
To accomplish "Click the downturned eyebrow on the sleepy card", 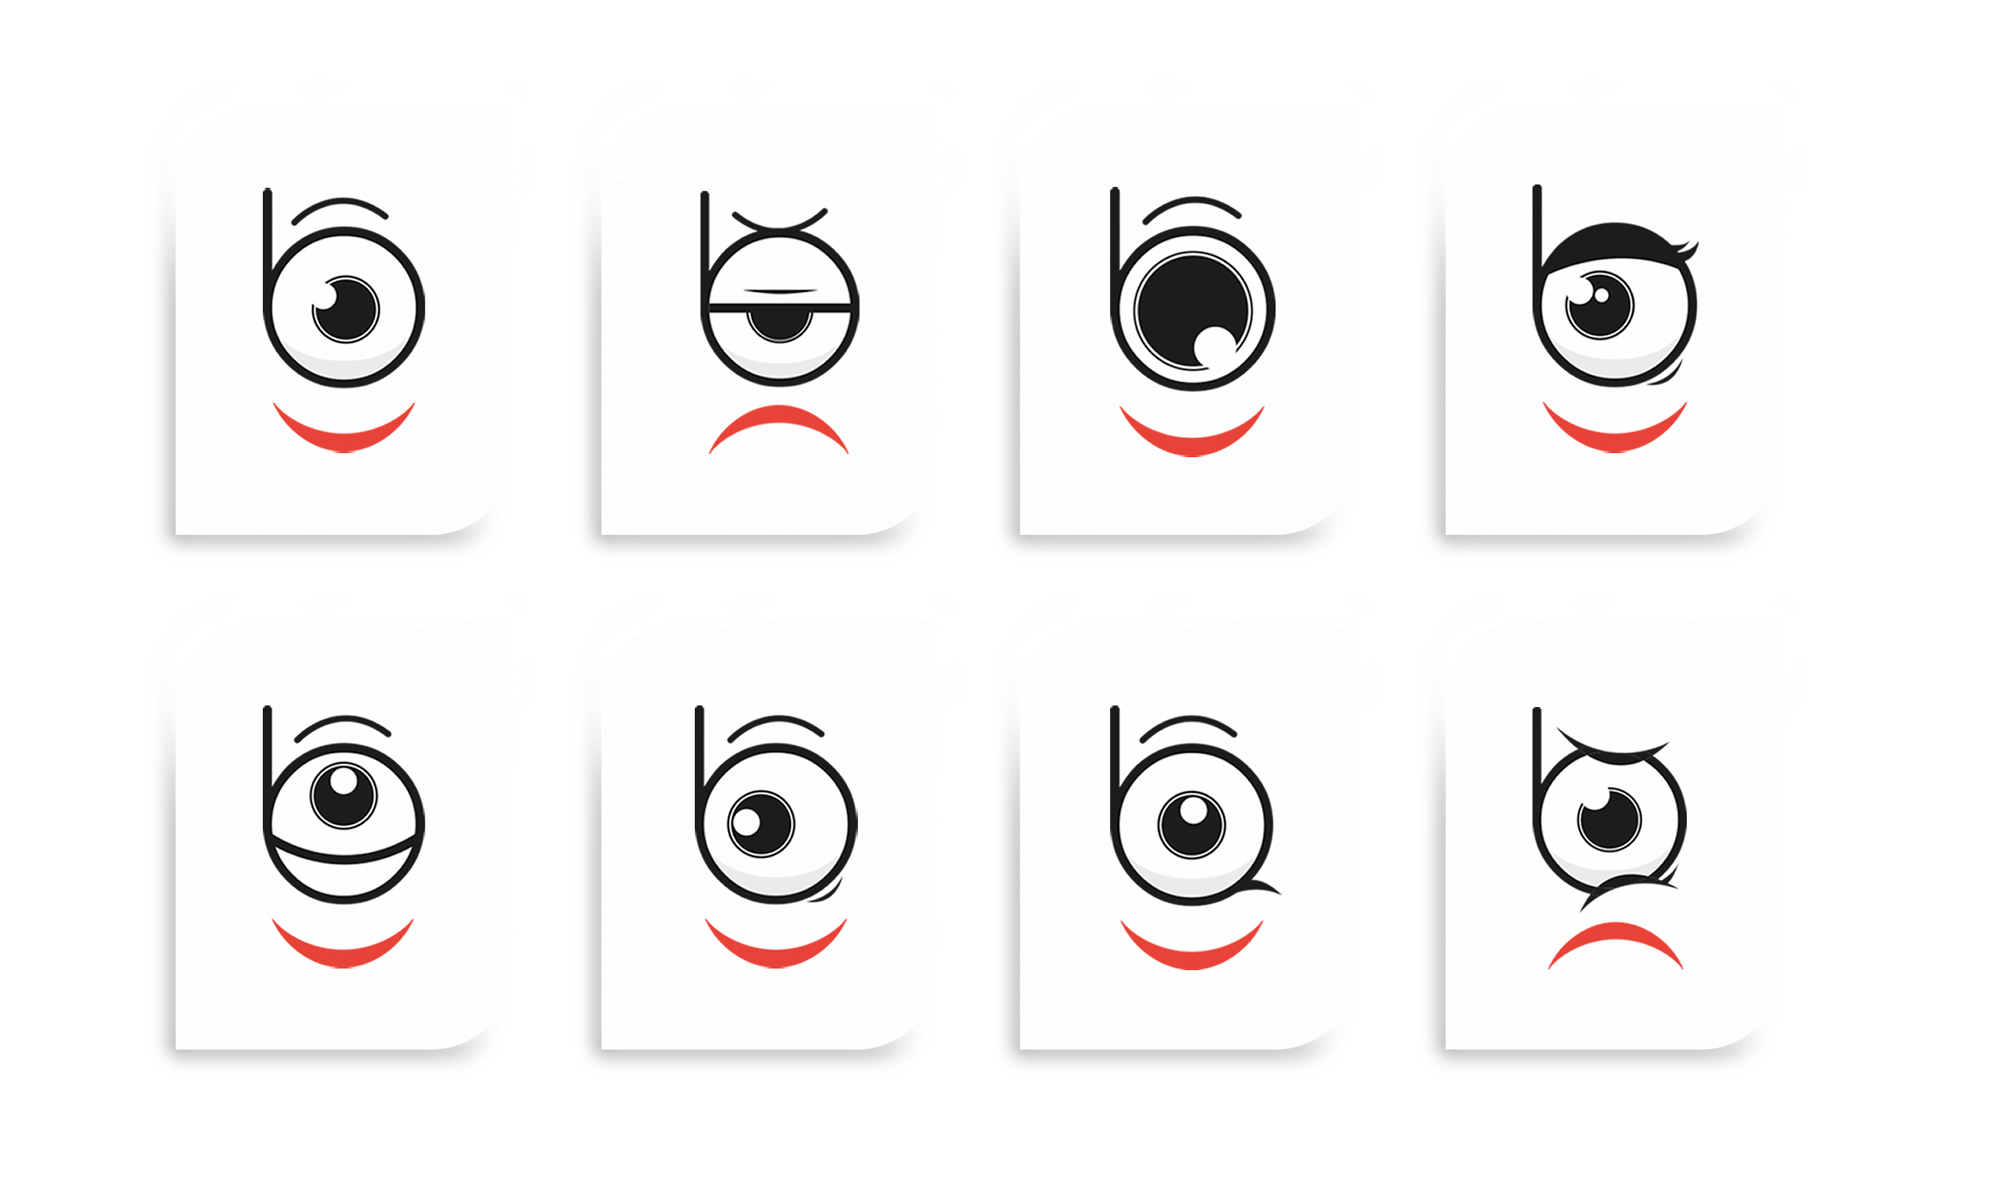I will [x=780, y=220].
